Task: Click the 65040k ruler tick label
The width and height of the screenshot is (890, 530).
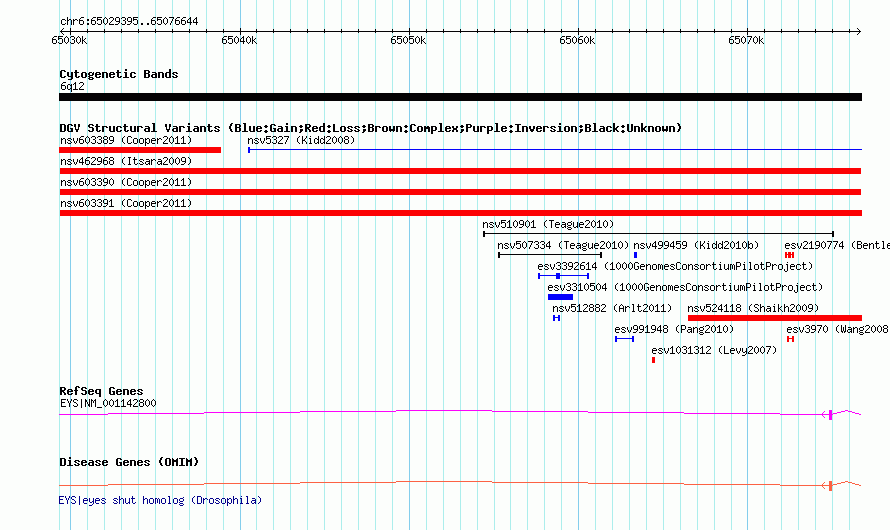Action: 239,40
